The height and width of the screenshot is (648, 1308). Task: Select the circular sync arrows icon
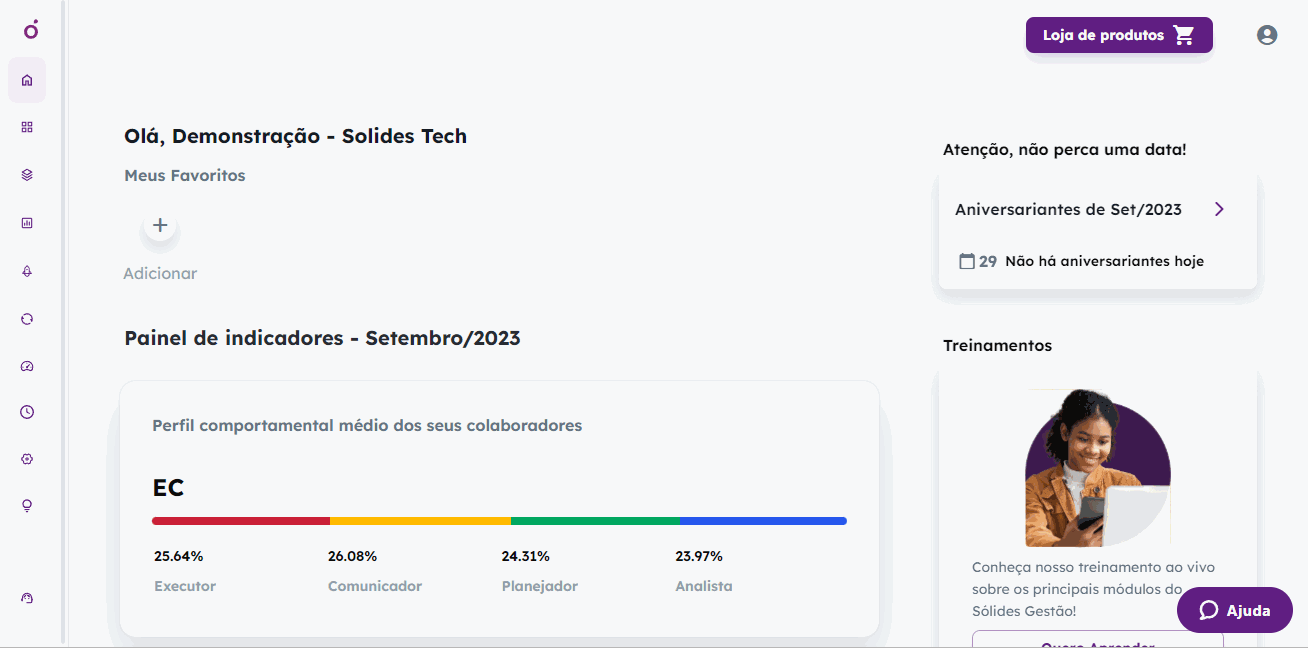click(x=27, y=319)
